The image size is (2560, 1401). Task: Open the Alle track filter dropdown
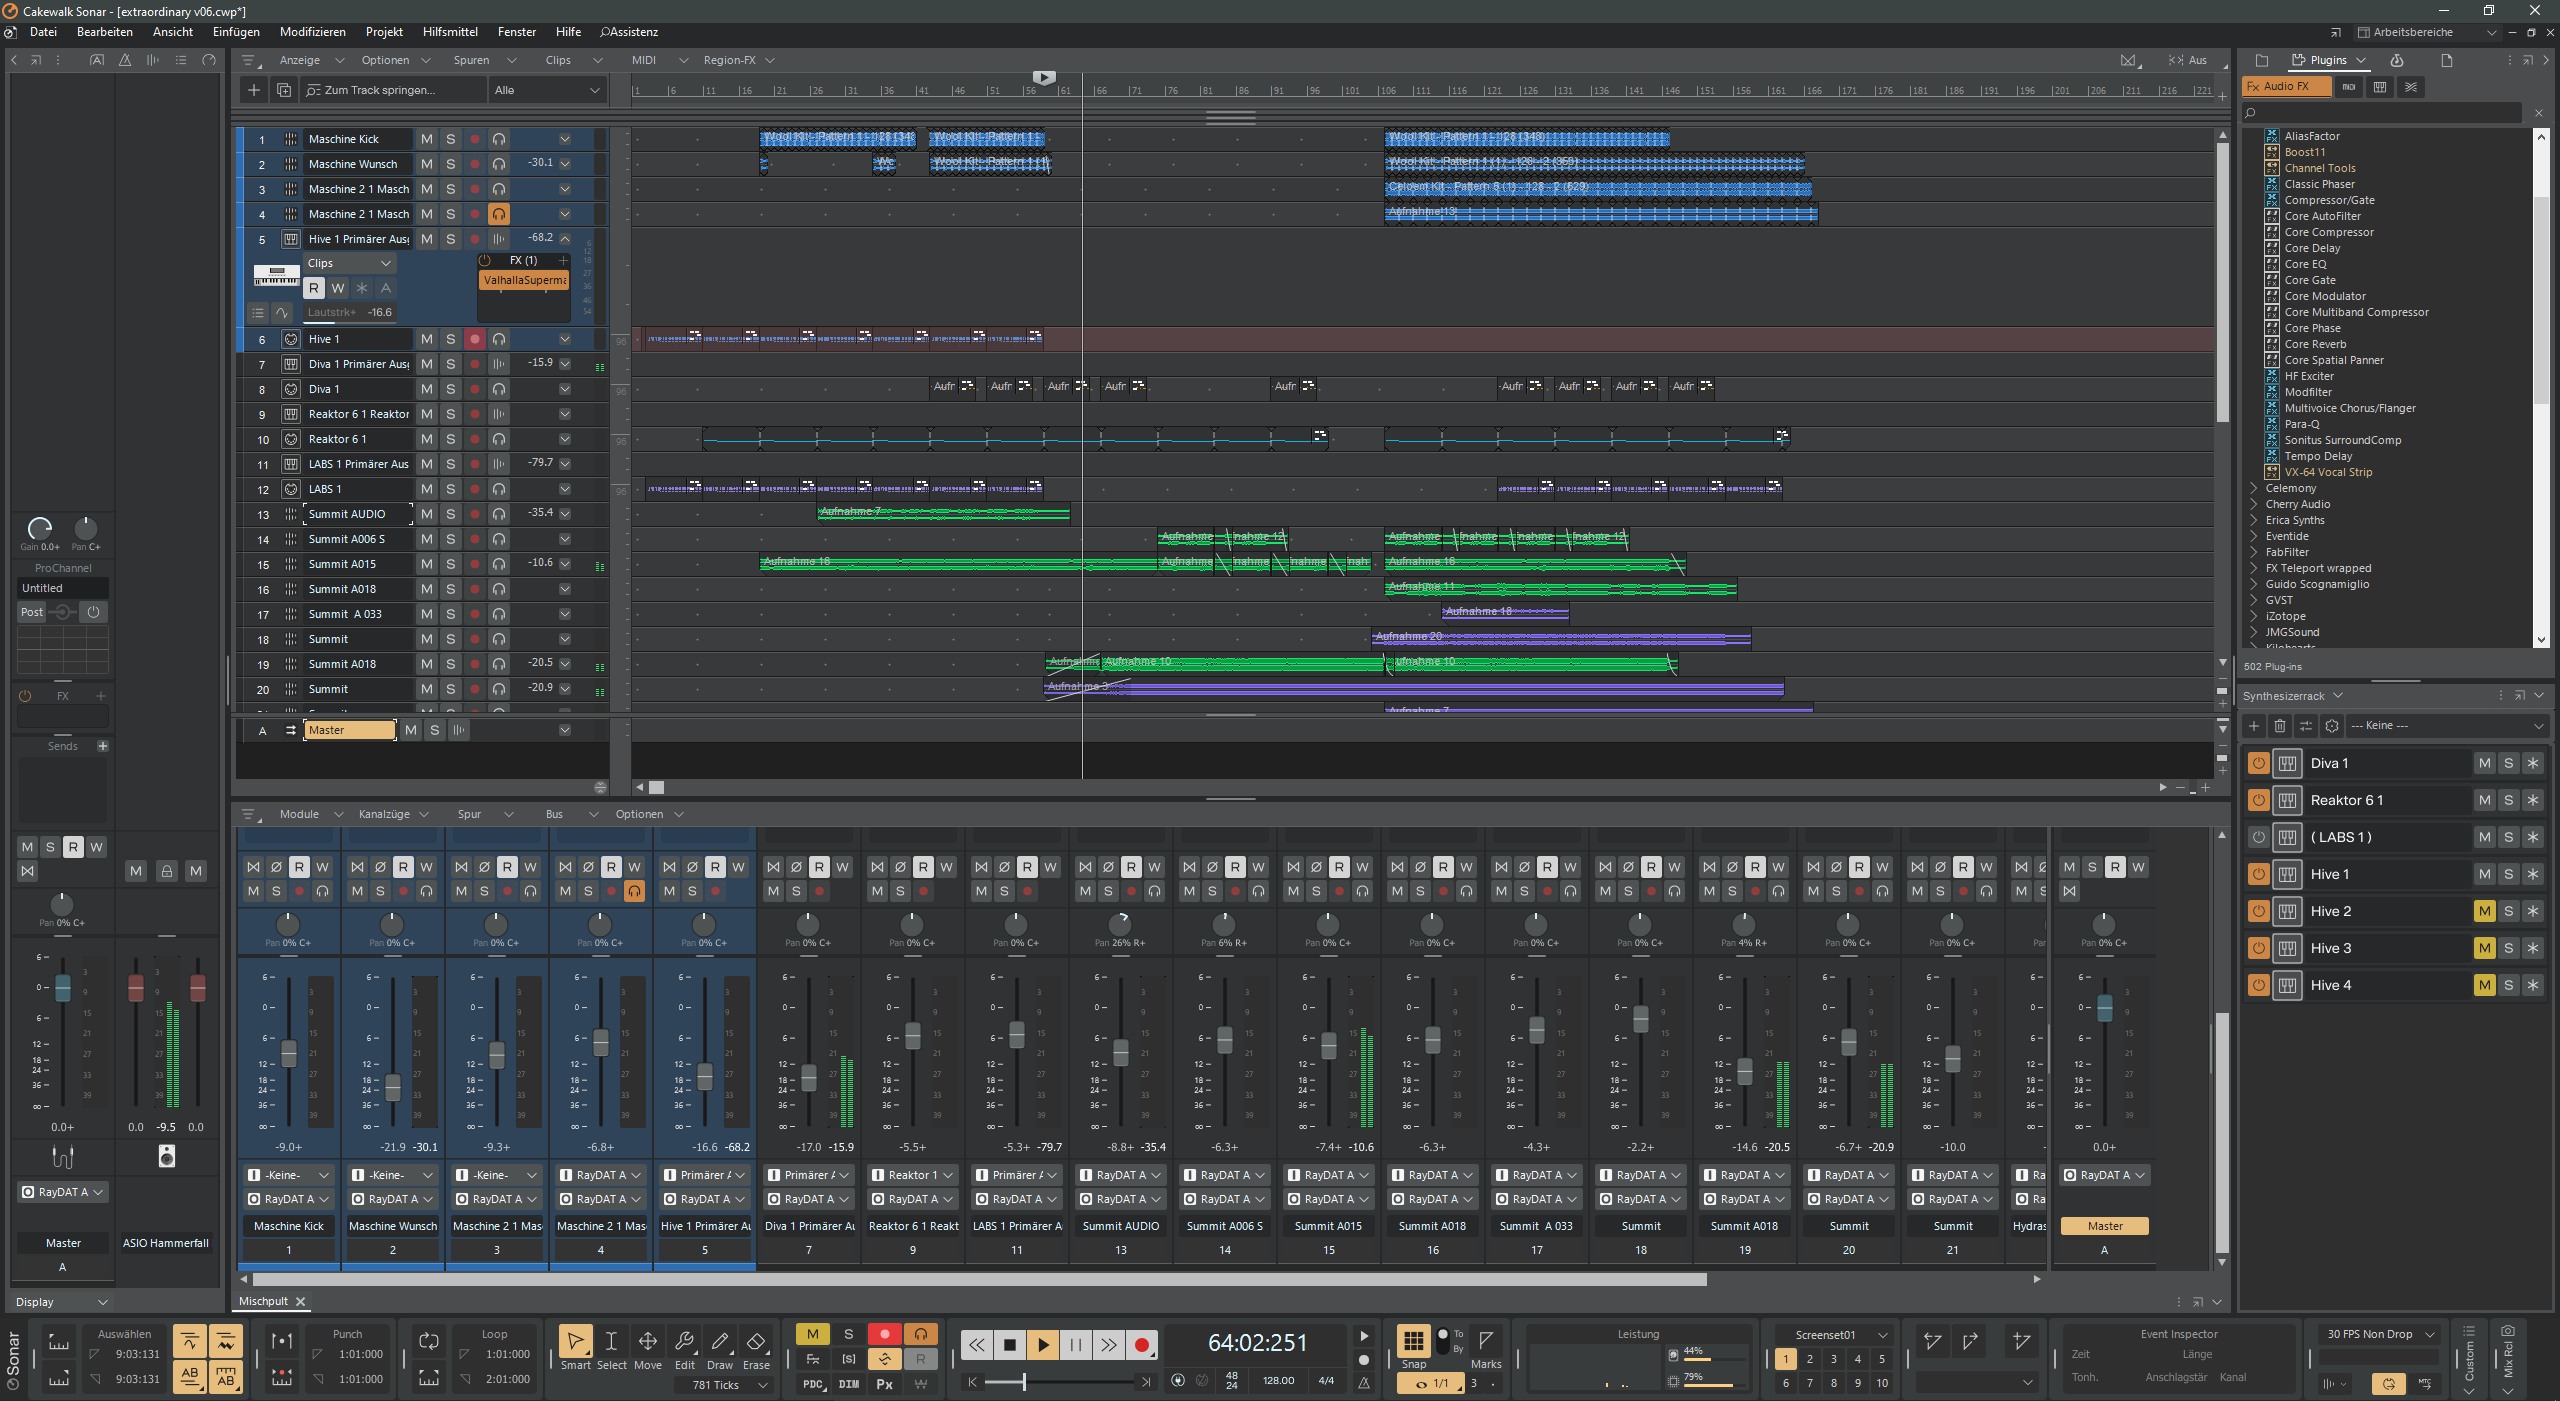click(548, 90)
